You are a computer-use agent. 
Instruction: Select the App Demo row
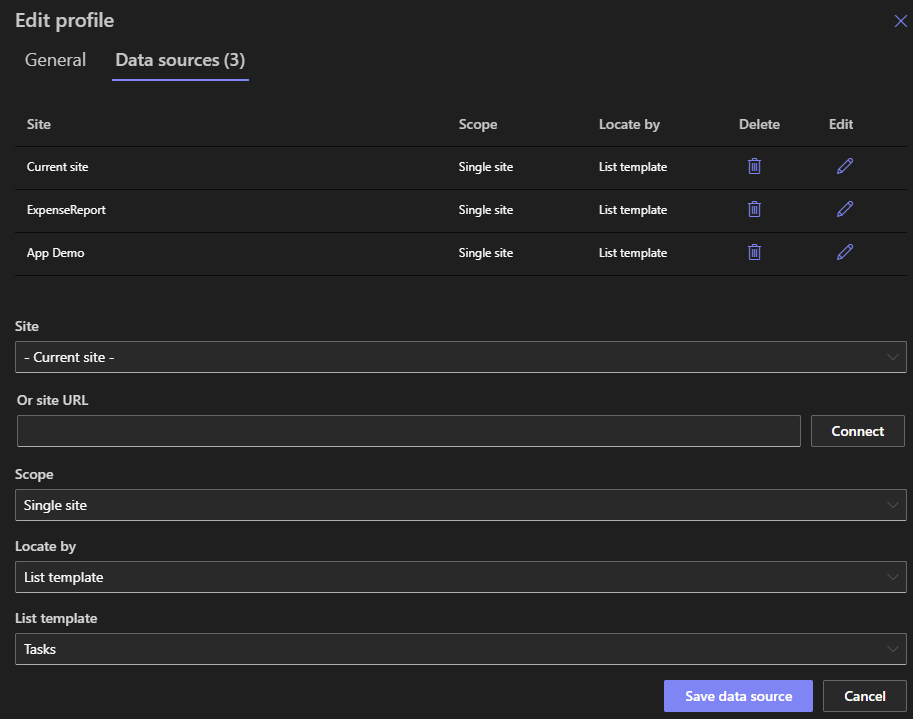point(300,253)
